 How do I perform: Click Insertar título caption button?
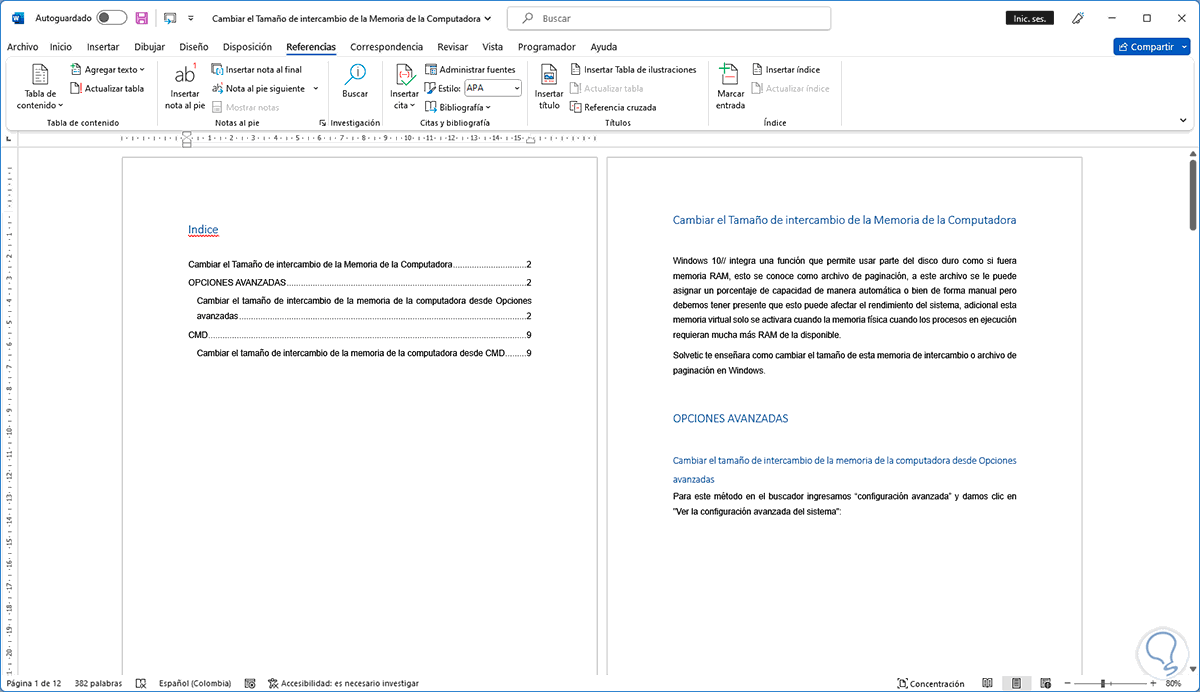[x=549, y=86]
